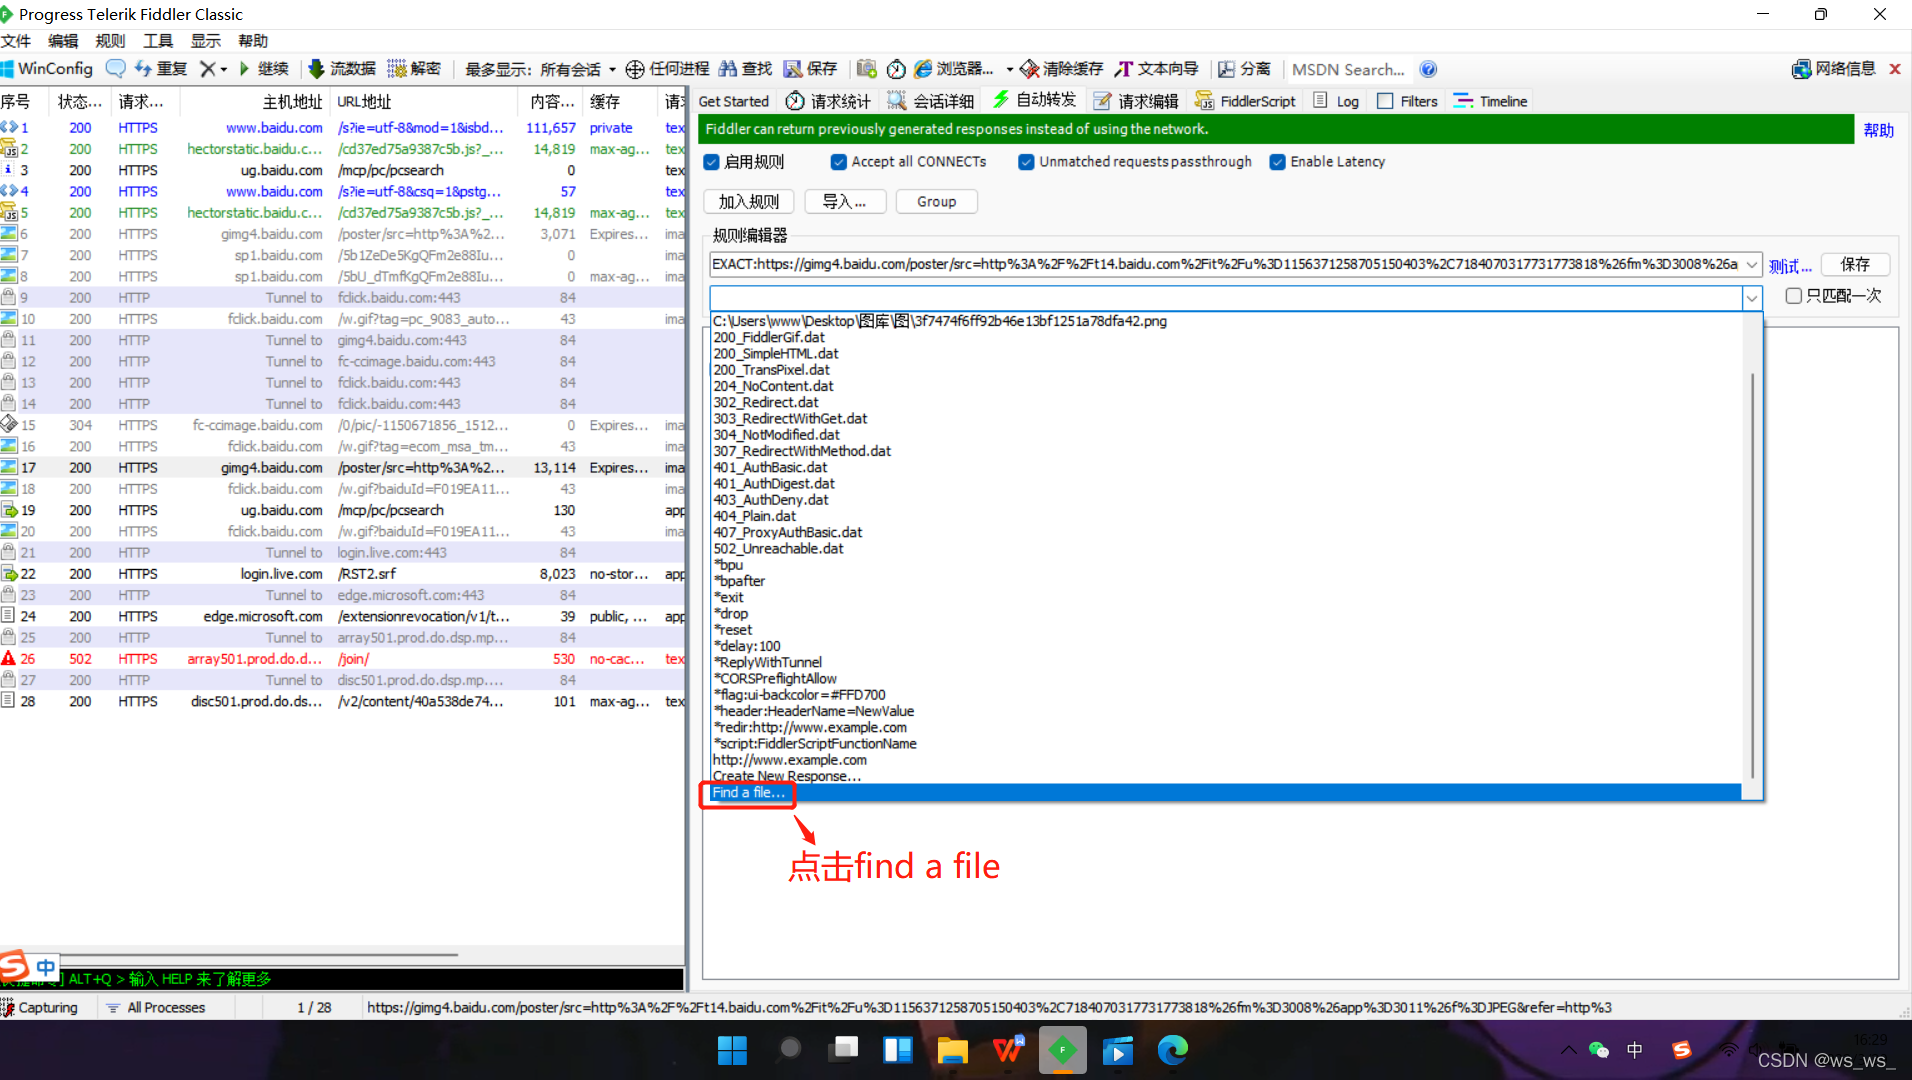Open Microsoft Edge from the taskbar
This screenshot has height=1080, width=1912.
1172,1050
